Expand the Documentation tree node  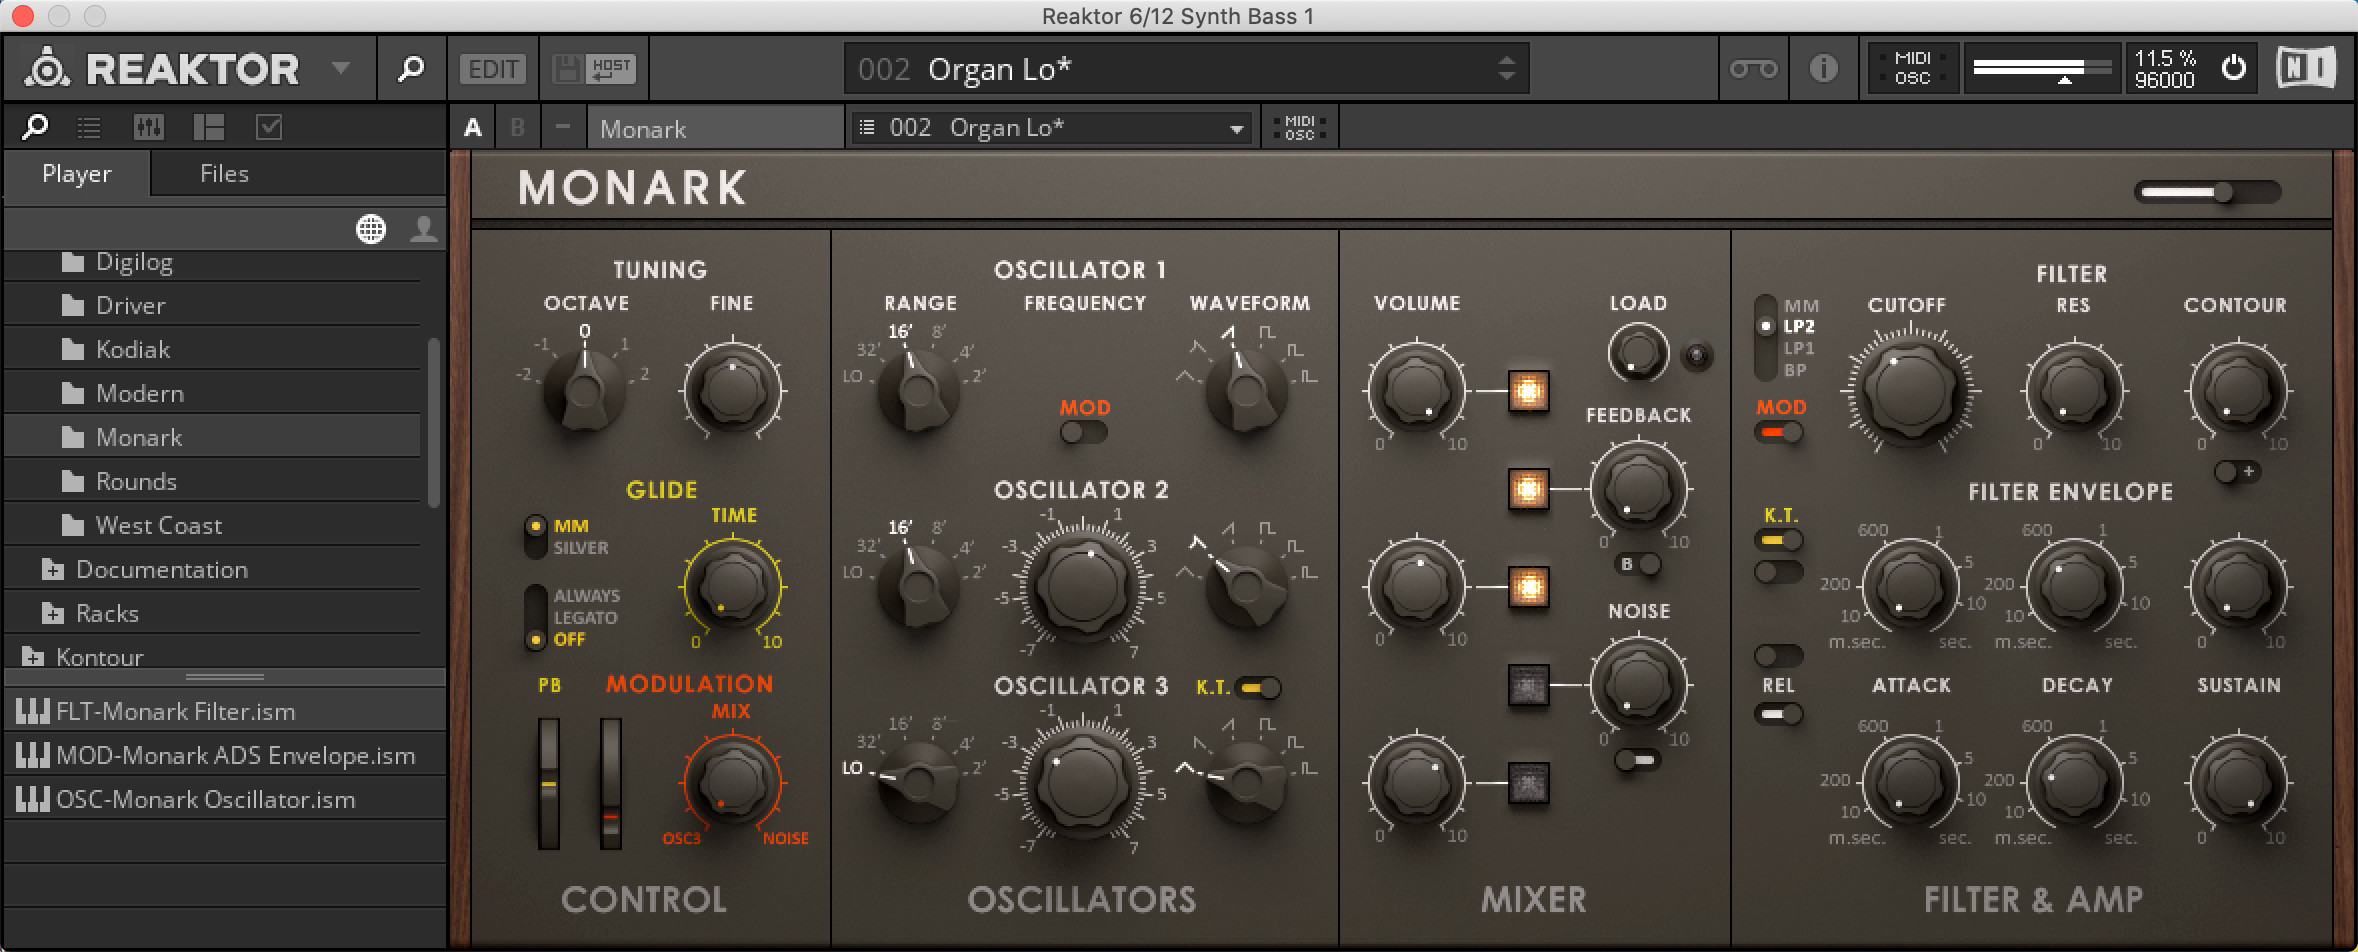[x=52, y=570]
